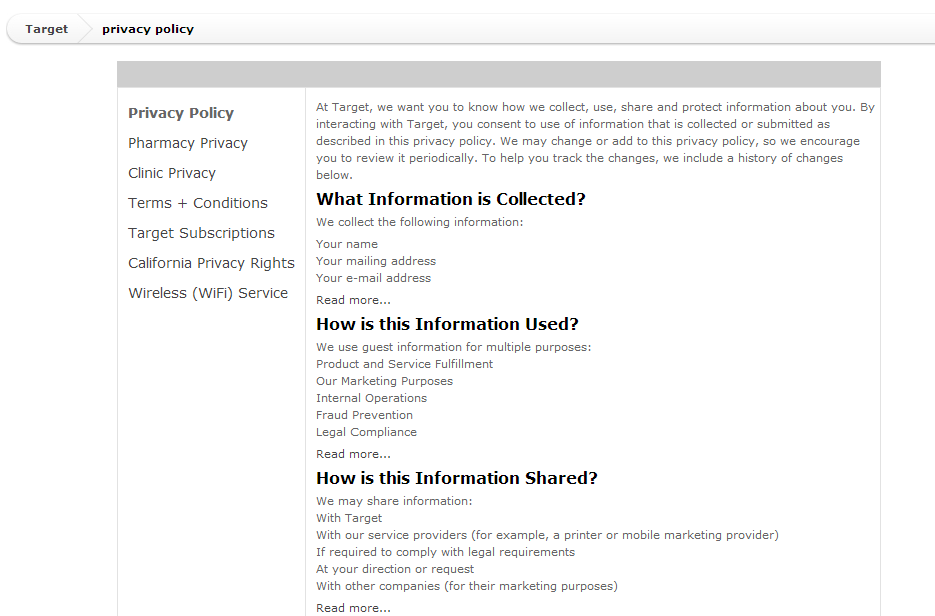Open the California Privacy Rights link
This screenshot has width=935, height=616.
[x=212, y=263]
